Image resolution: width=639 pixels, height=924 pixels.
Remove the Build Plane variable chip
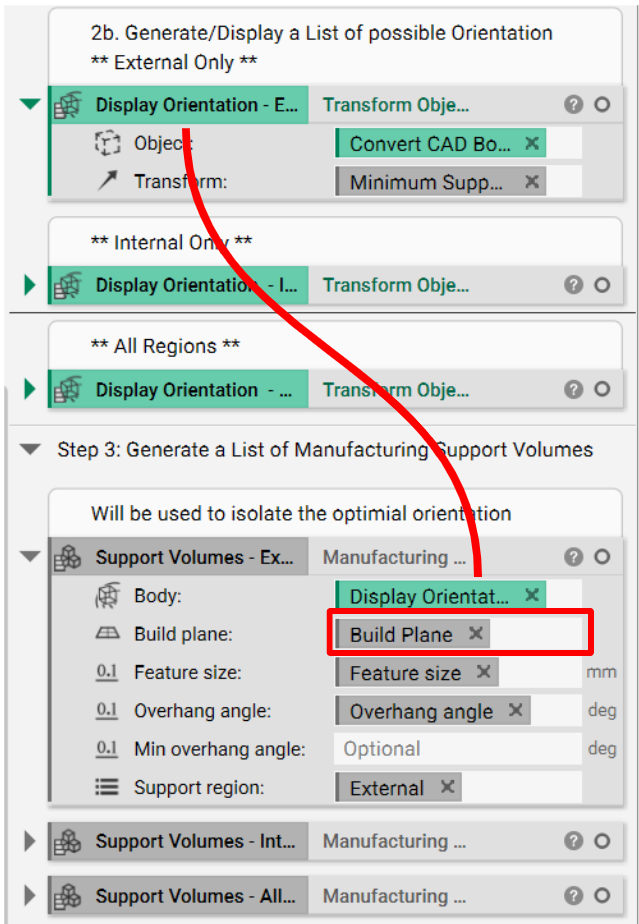pyautogui.click(x=476, y=634)
